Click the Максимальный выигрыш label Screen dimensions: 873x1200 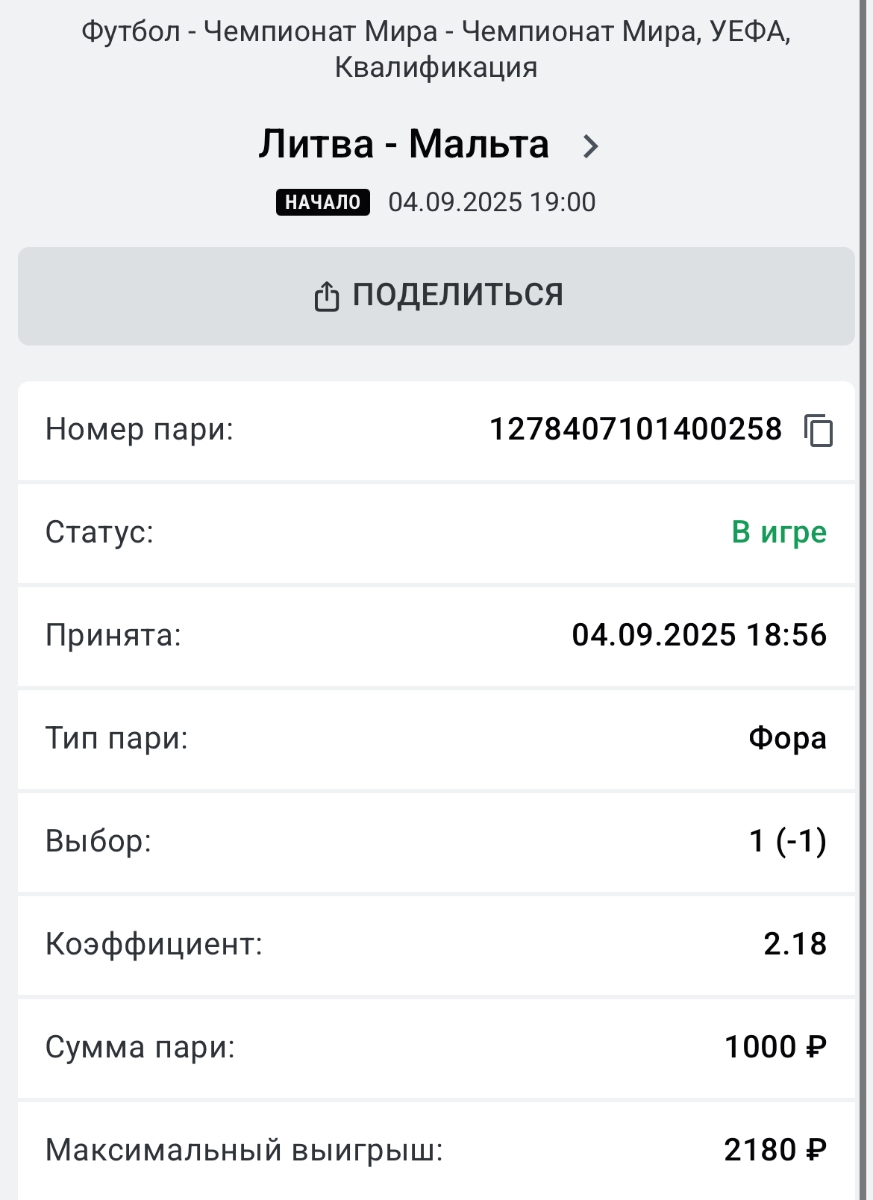point(244,1151)
